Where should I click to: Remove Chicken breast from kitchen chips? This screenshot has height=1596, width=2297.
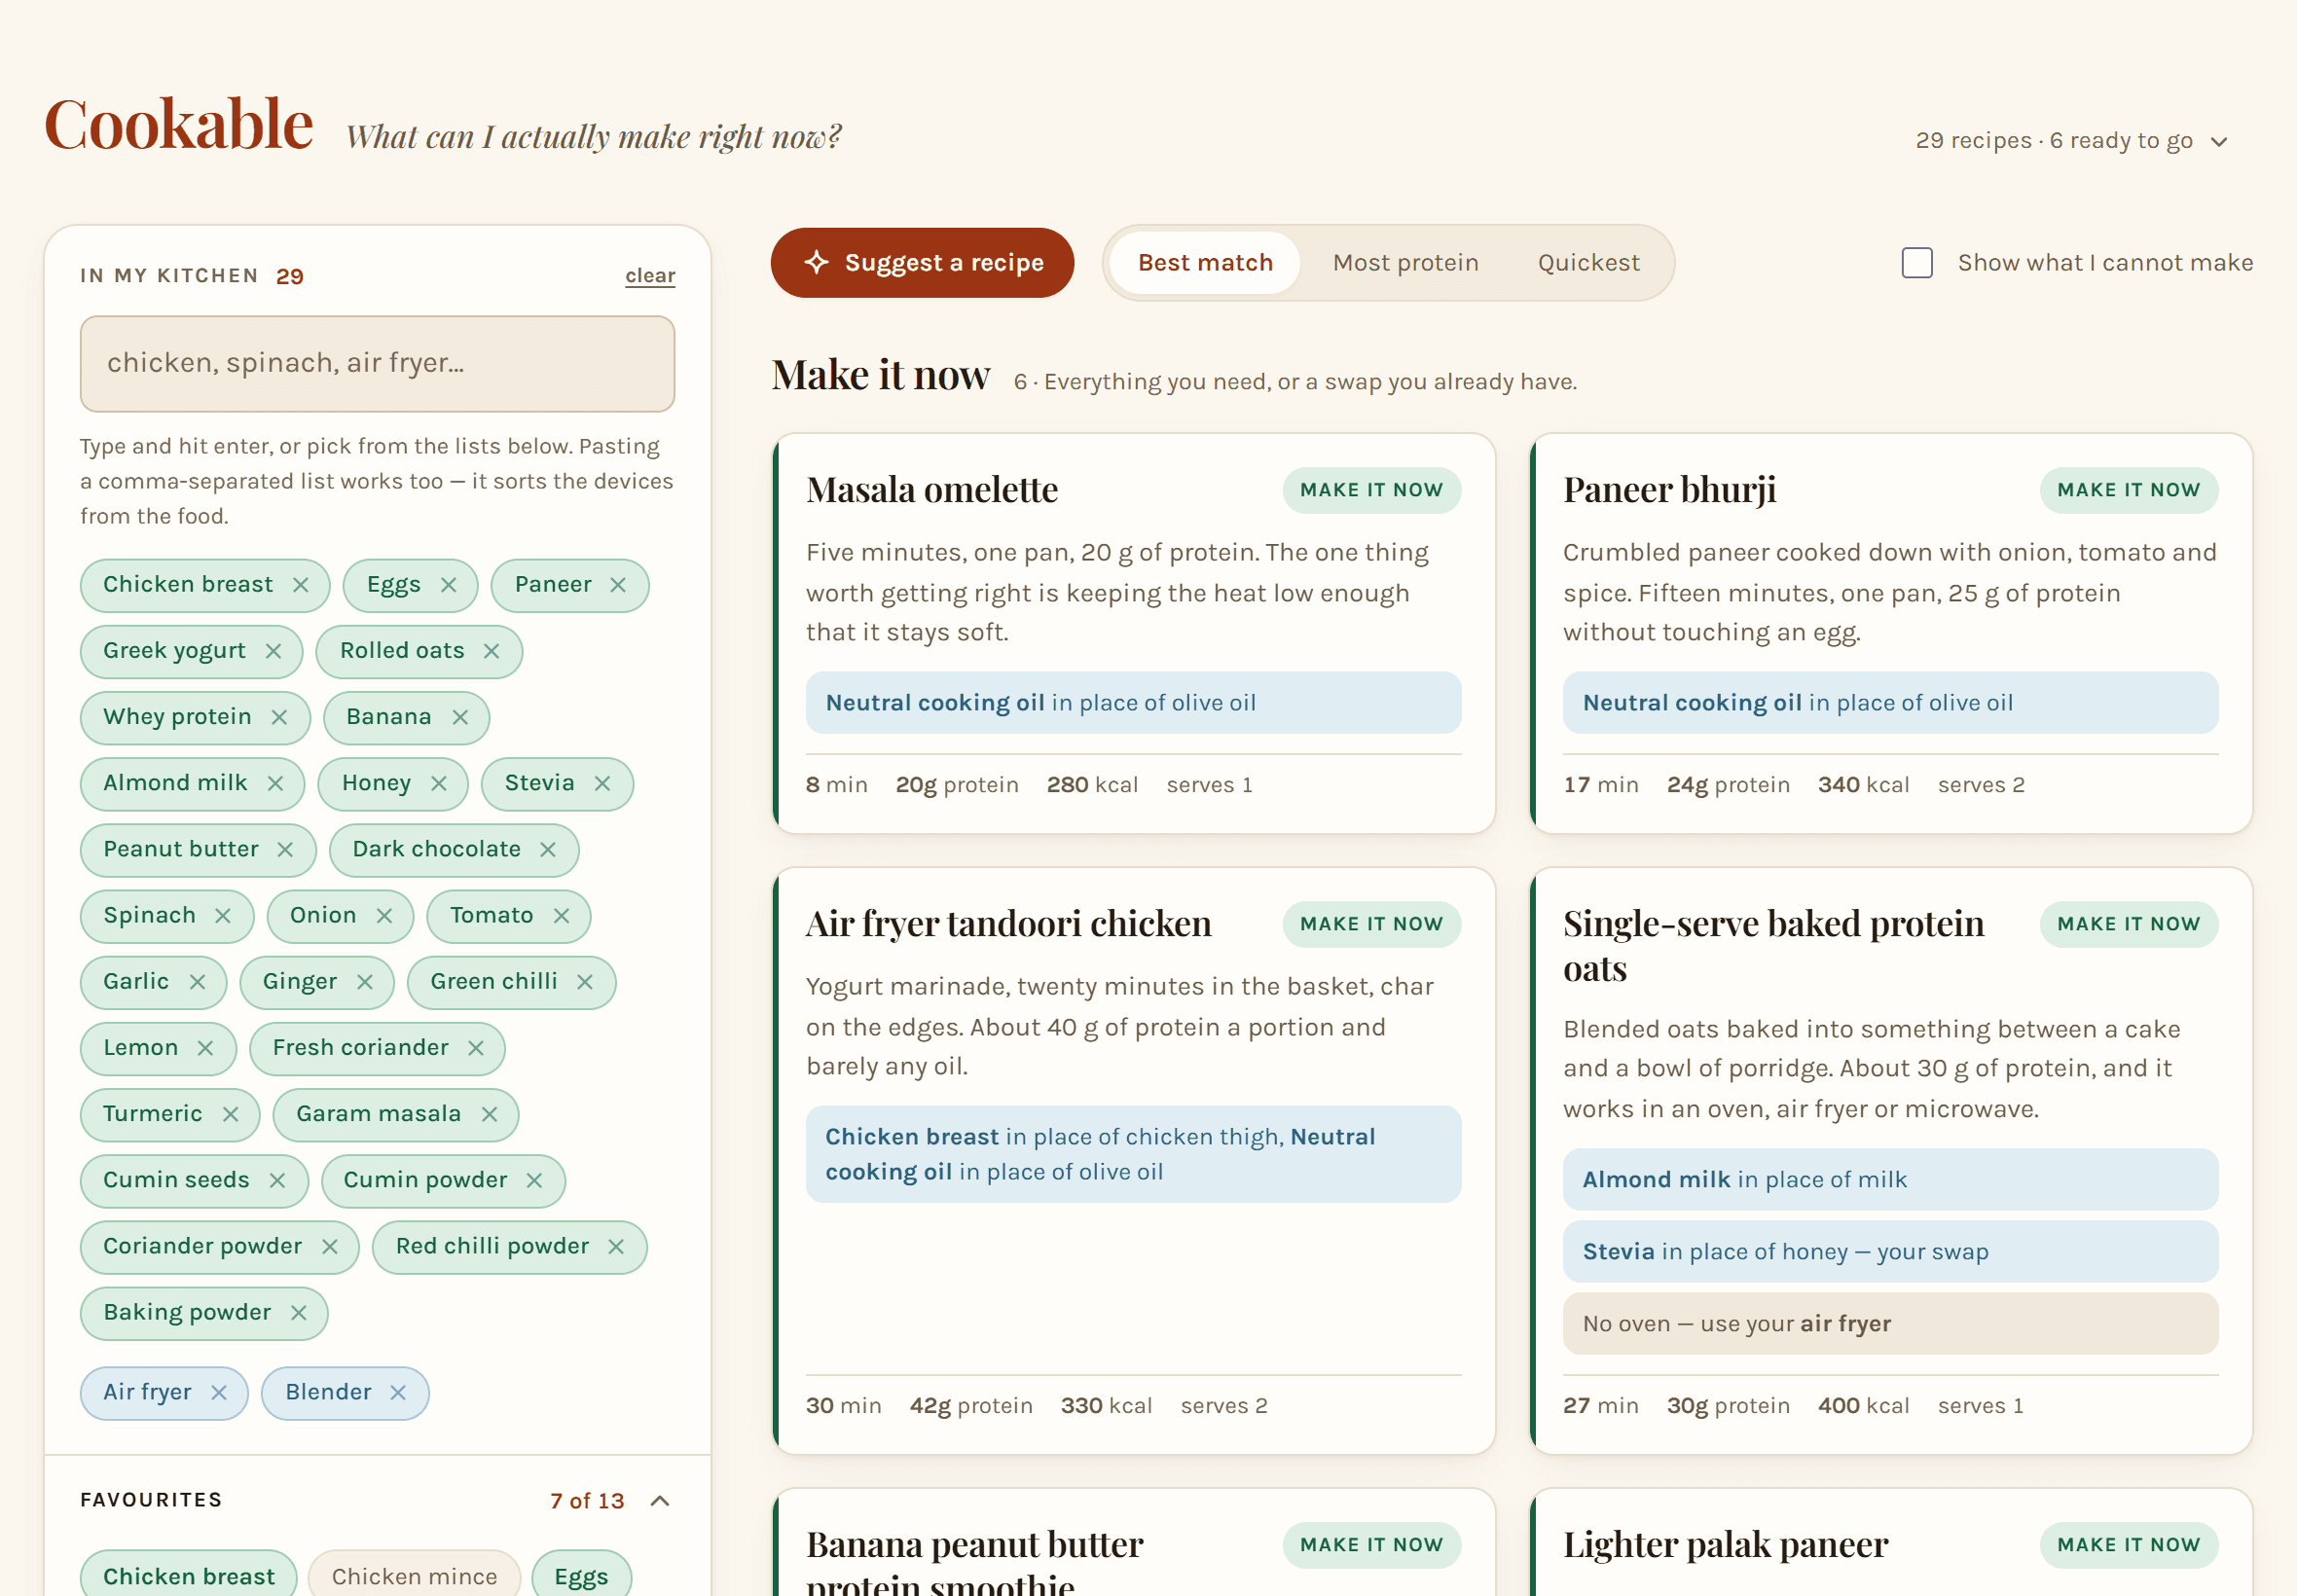coord(300,585)
